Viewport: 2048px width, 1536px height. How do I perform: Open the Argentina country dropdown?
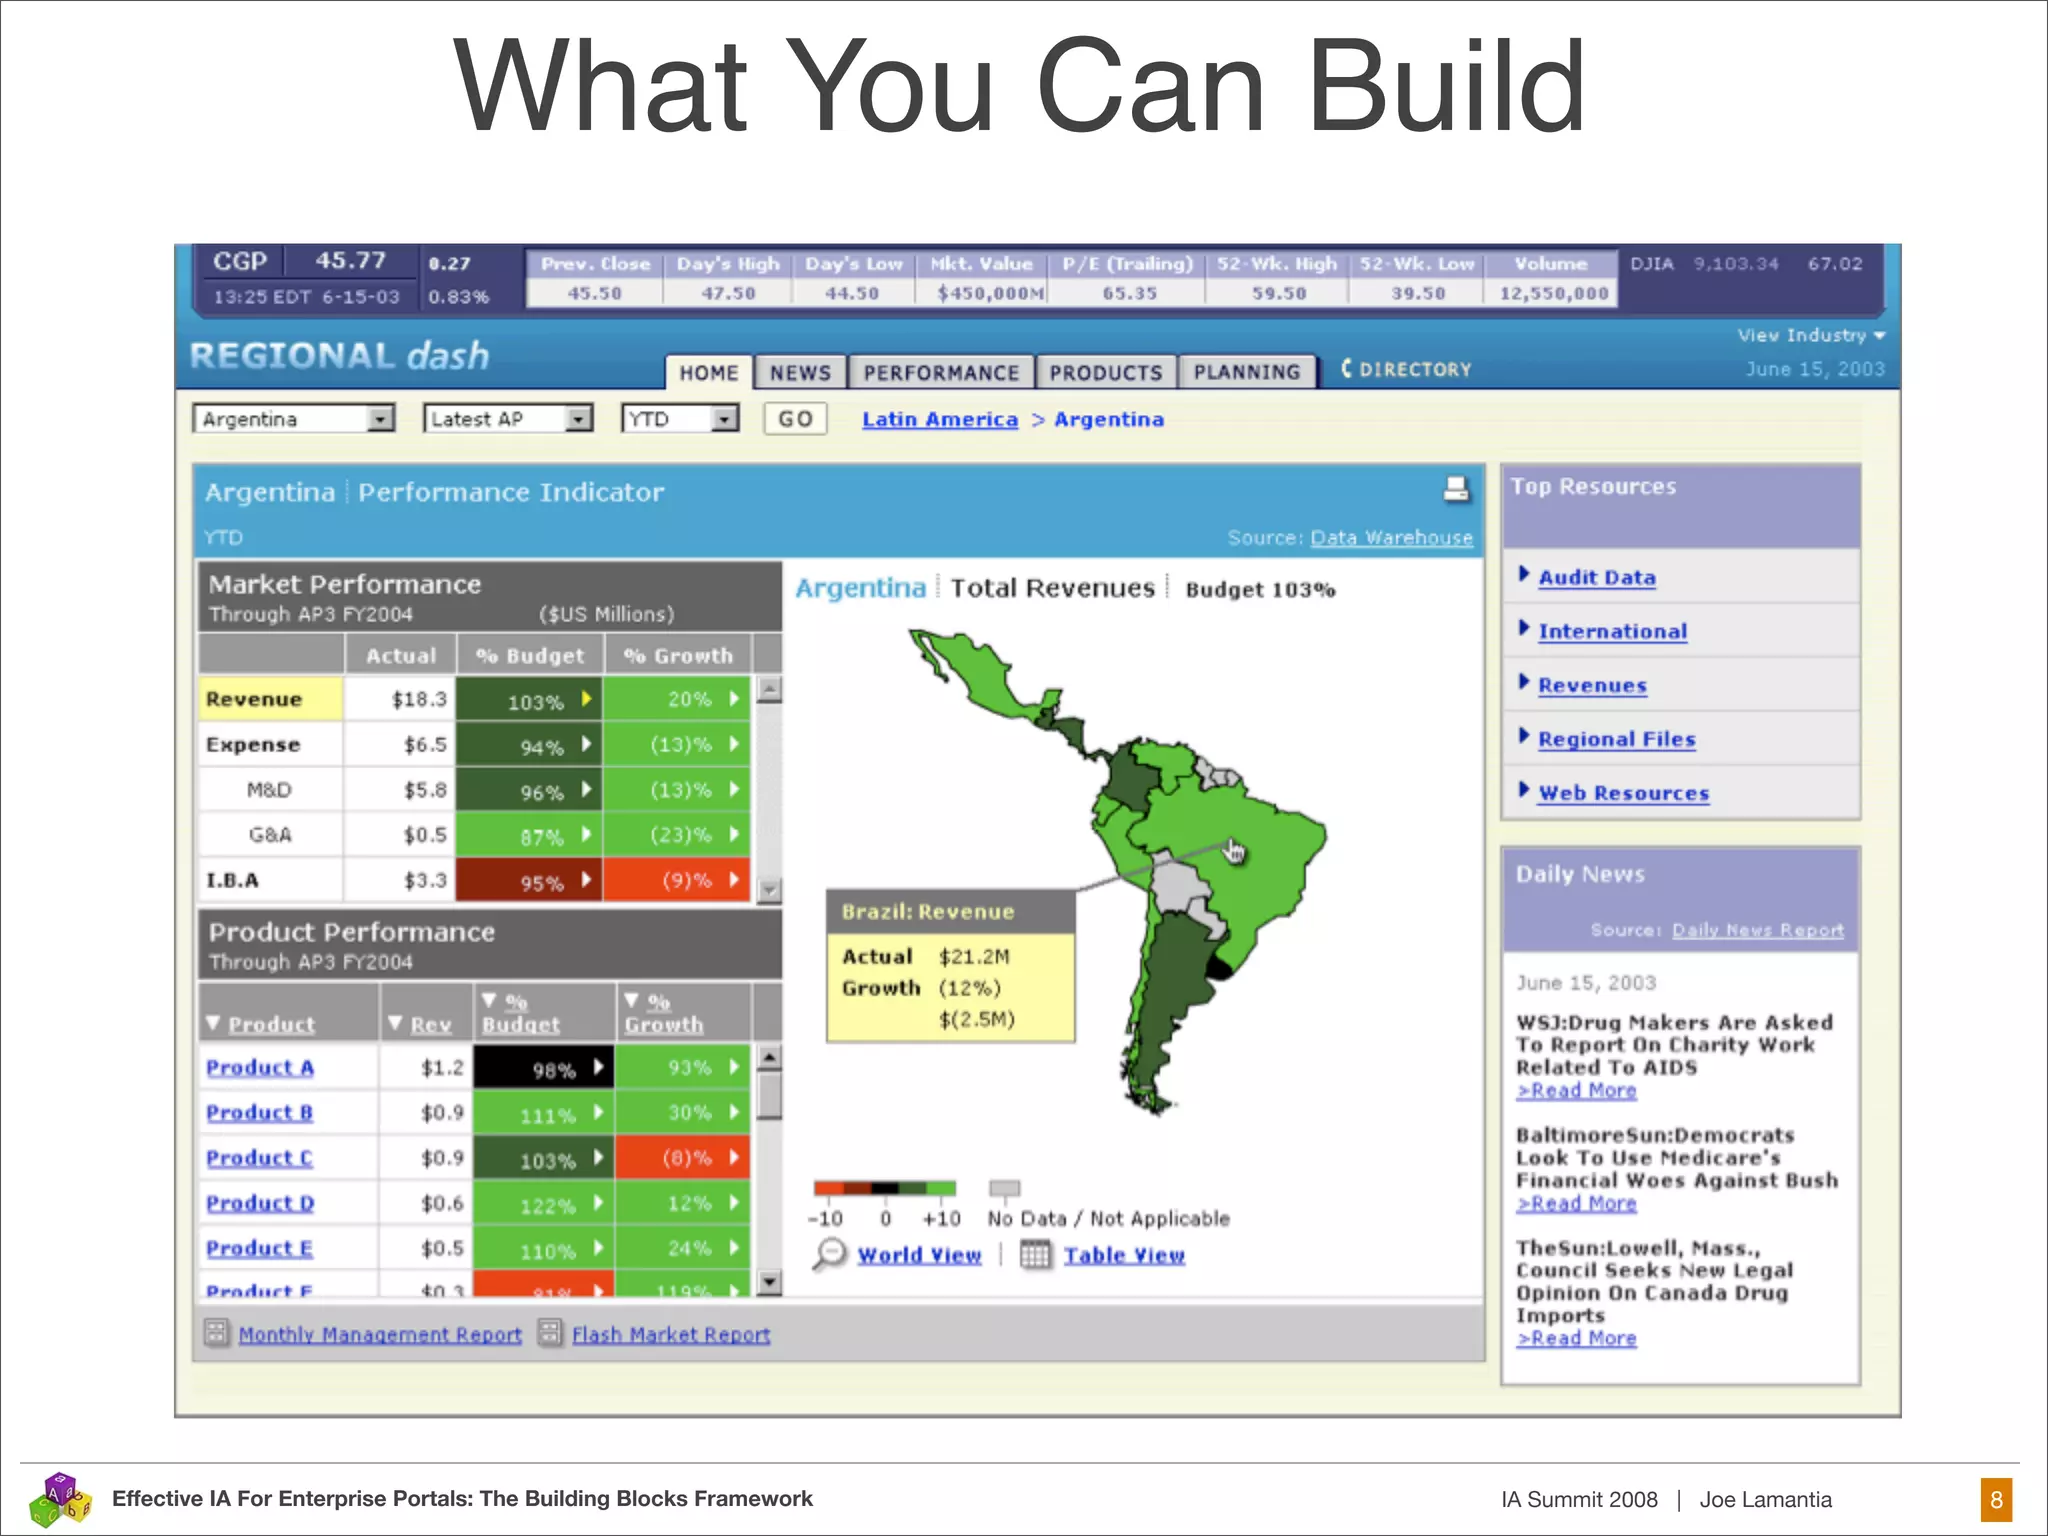[379, 419]
